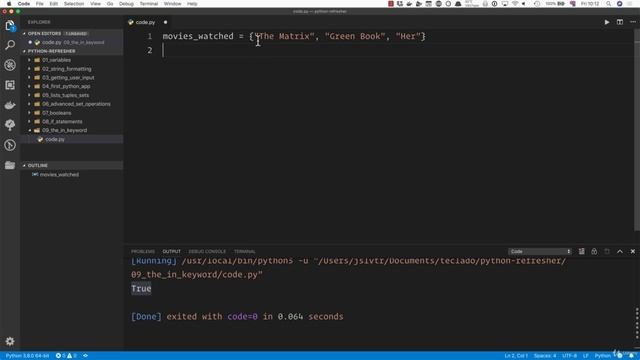Click the volume icon in menu bar
640x360 pixels.
coord(524,4)
